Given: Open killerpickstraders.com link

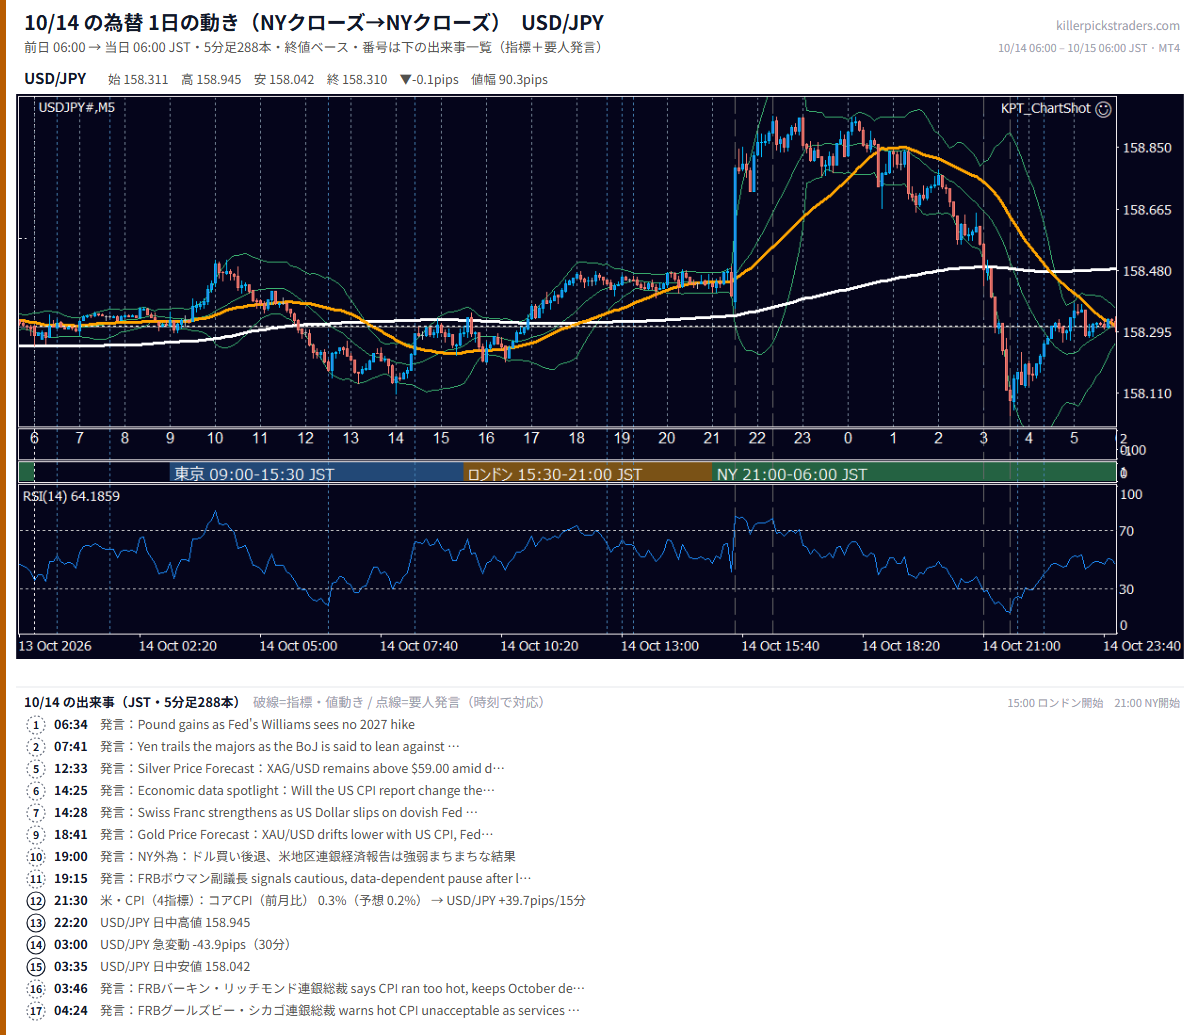Looking at the screenshot, I should [1117, 26].
